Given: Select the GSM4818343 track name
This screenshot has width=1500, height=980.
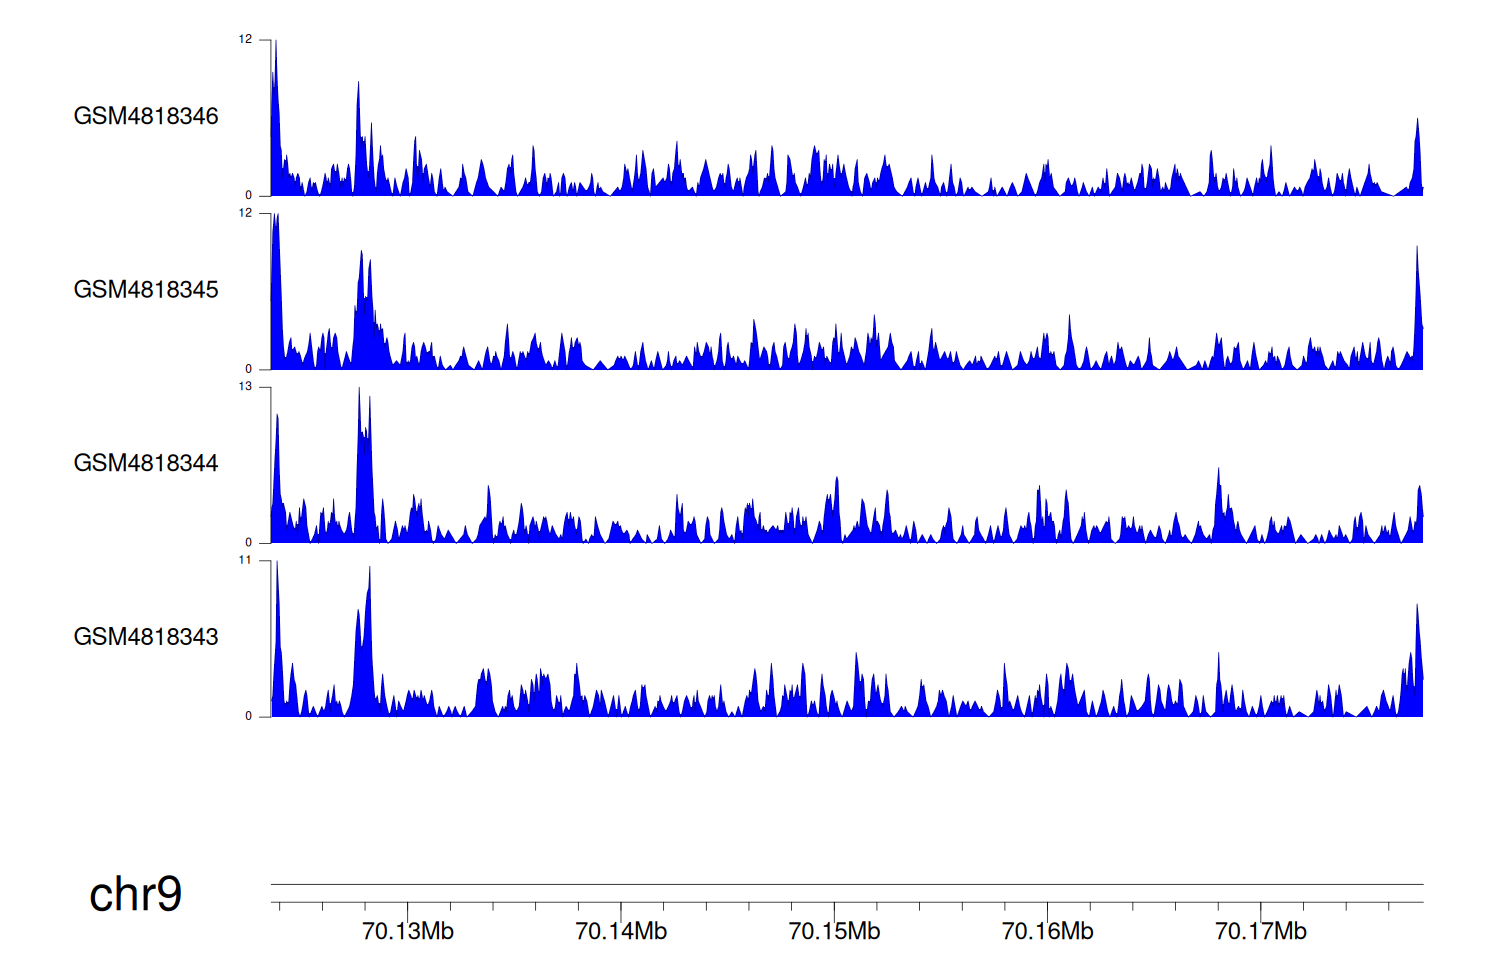Looking at the screenshot, I should click(x=146, y=637).
